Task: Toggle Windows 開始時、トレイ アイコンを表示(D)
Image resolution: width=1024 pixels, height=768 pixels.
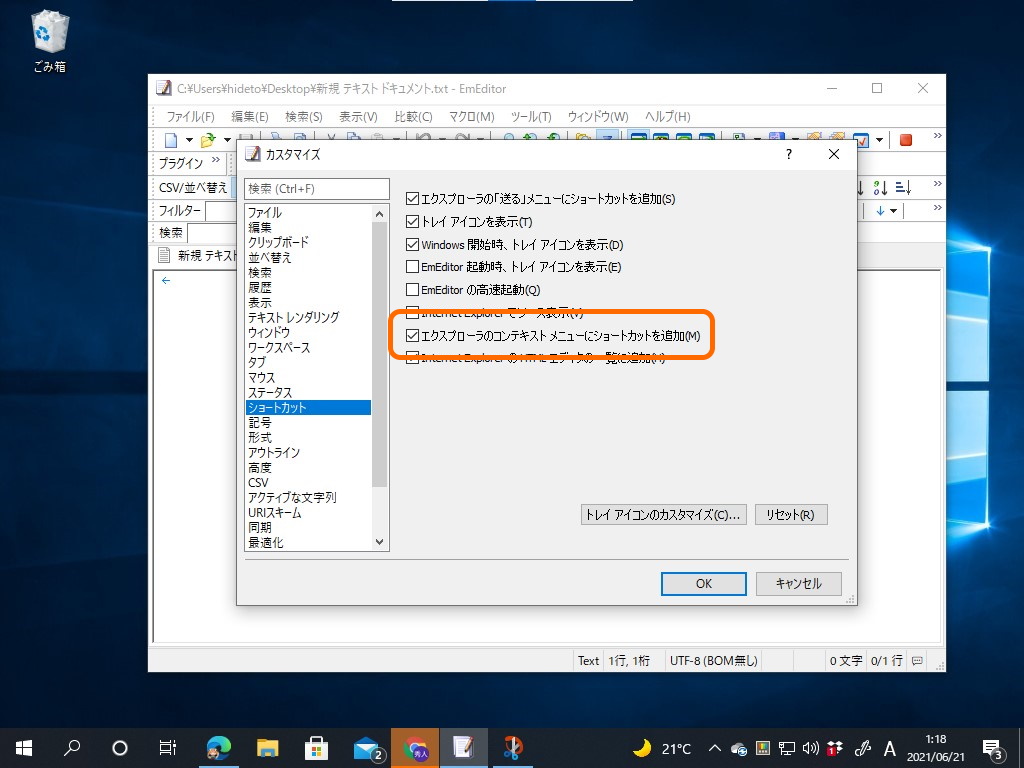Action: 412,244
